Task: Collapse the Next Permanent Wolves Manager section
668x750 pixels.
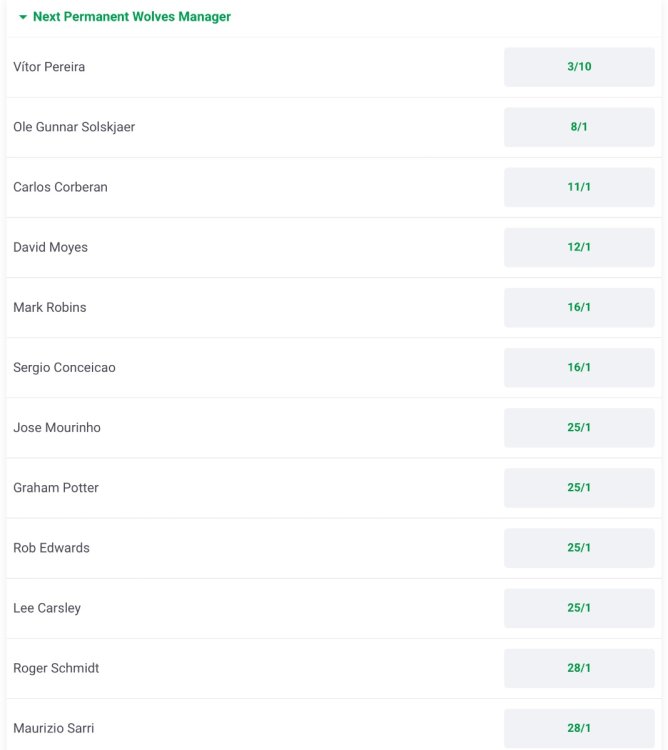Action: tap(23, 17)
